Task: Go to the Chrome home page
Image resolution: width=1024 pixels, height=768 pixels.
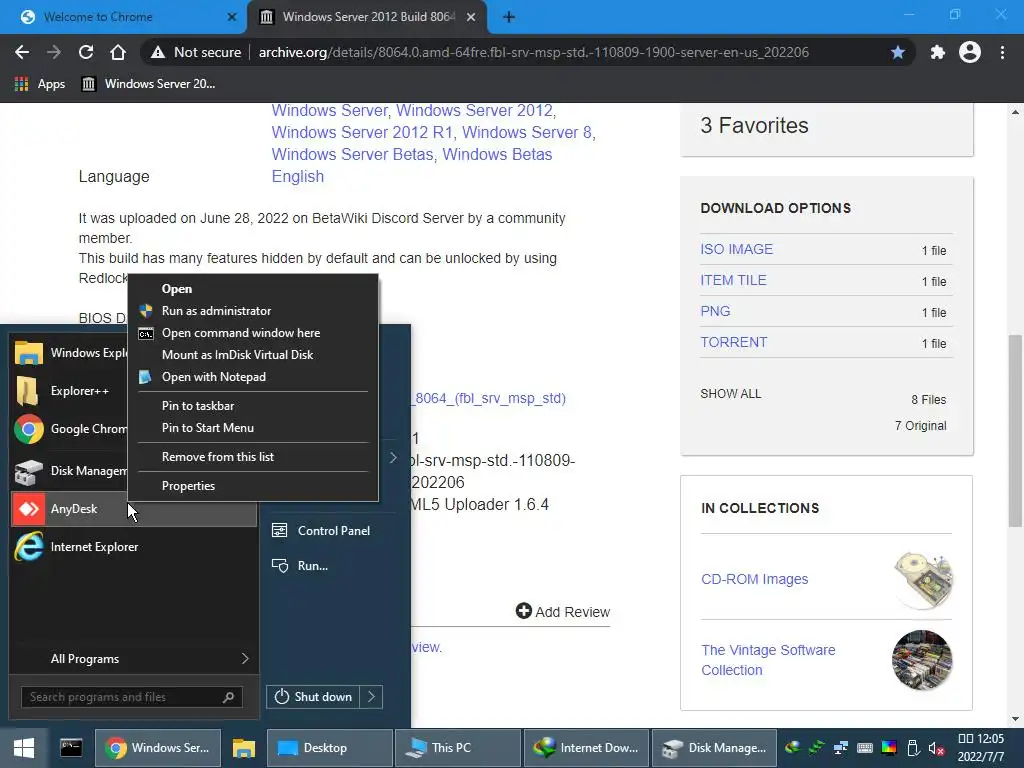Action: [x=118, y=52]
